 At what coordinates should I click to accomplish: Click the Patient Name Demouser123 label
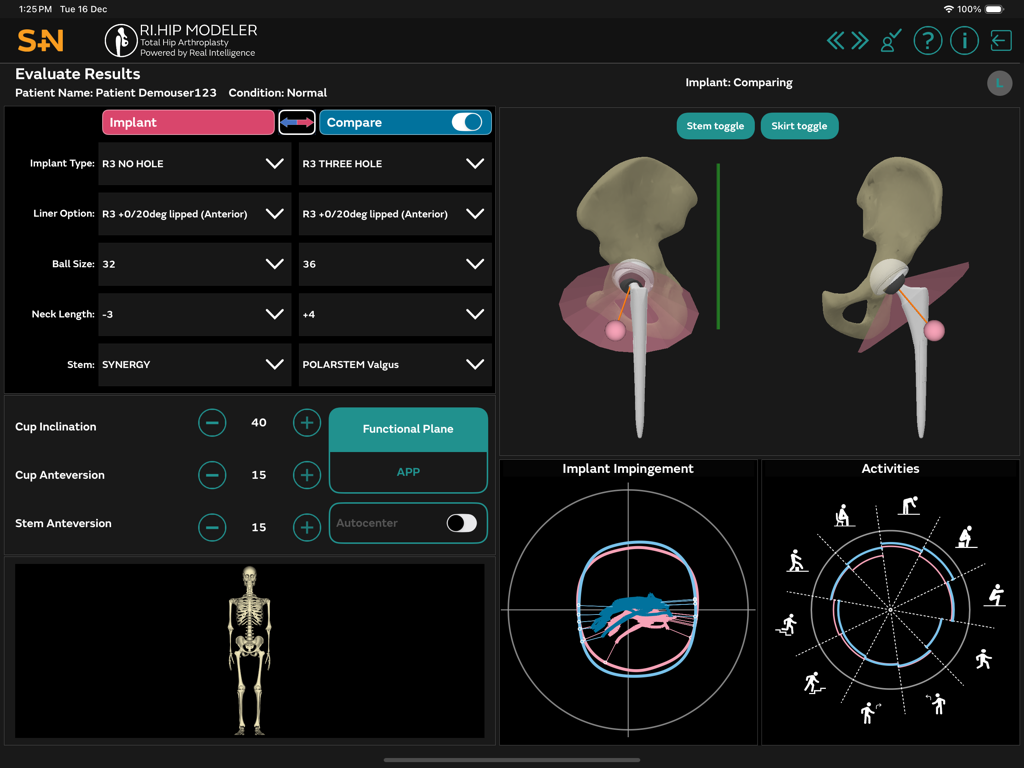tap(116, 93)
